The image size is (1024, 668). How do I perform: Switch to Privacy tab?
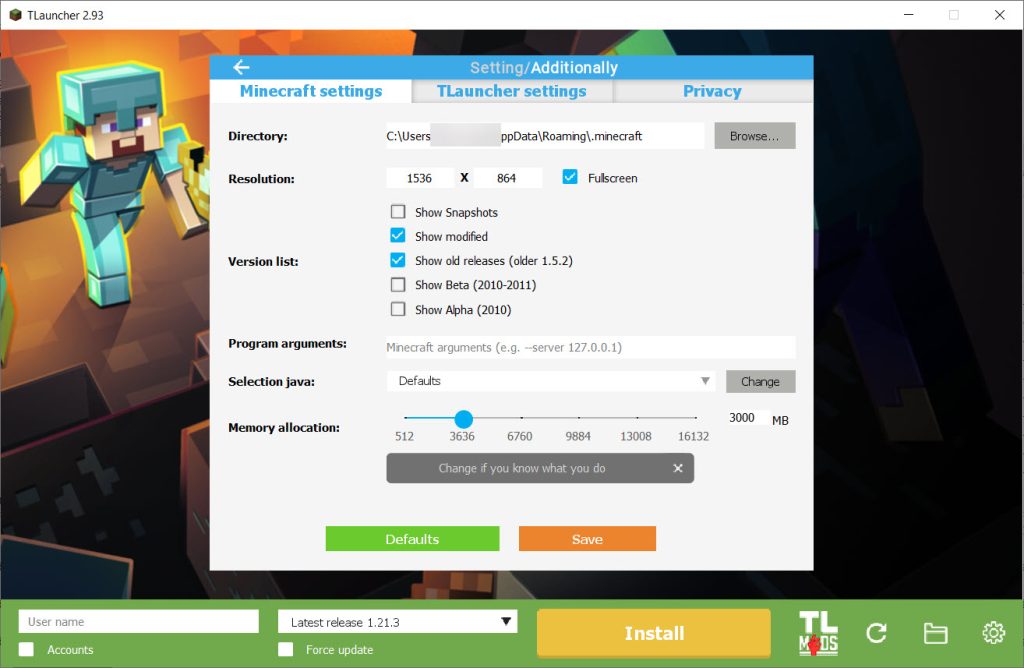pos(712,91)
